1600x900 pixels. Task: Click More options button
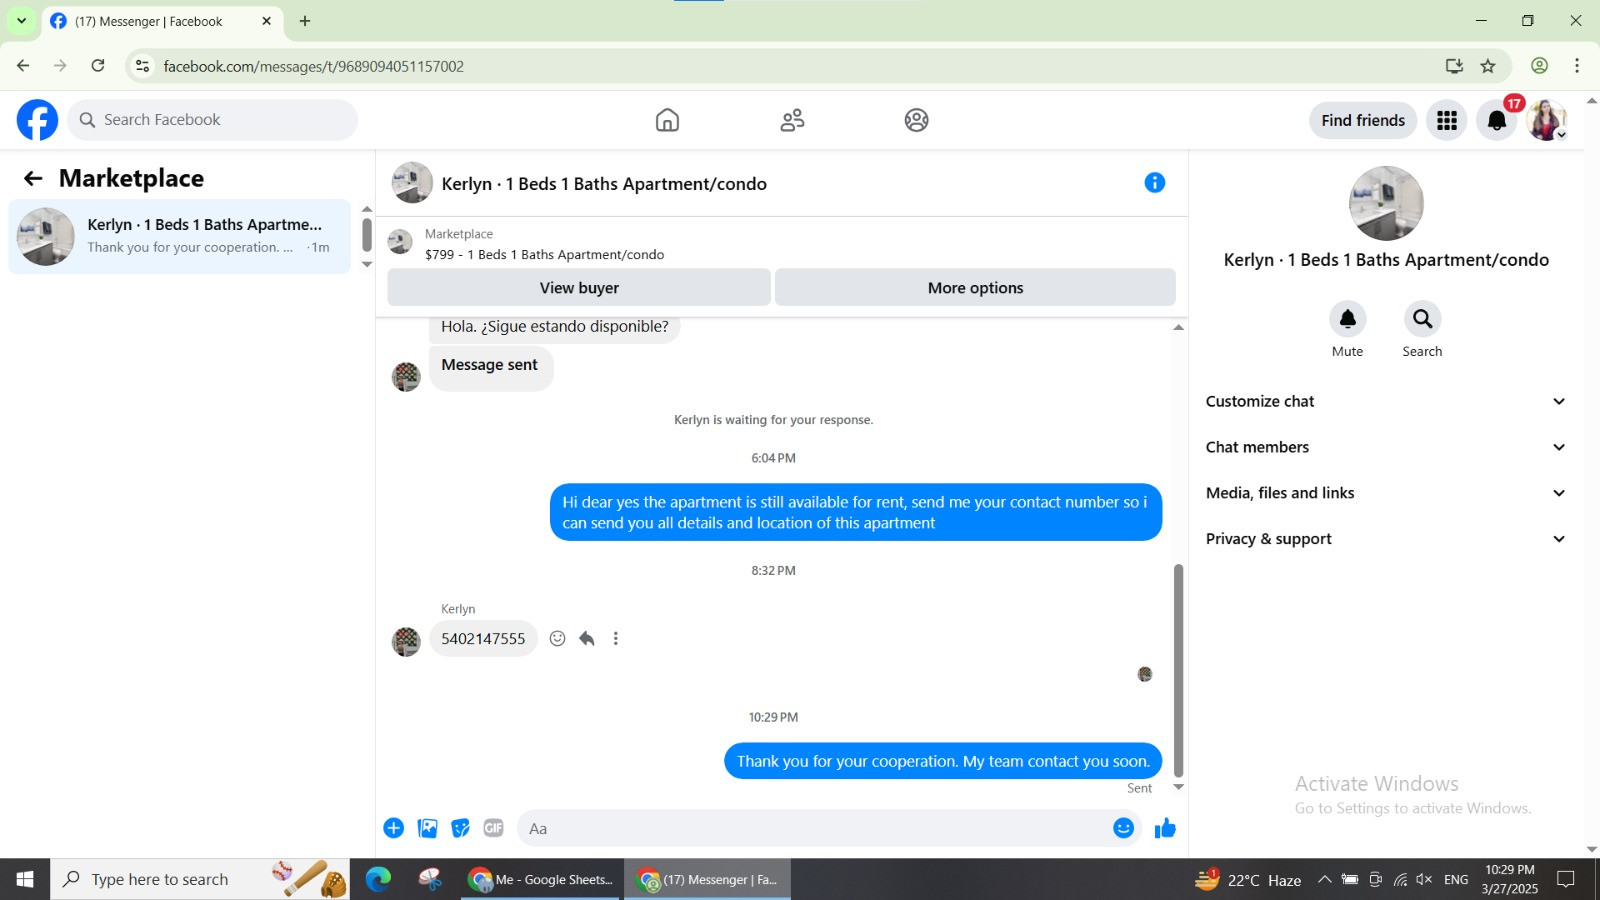[x=975, y=288]
